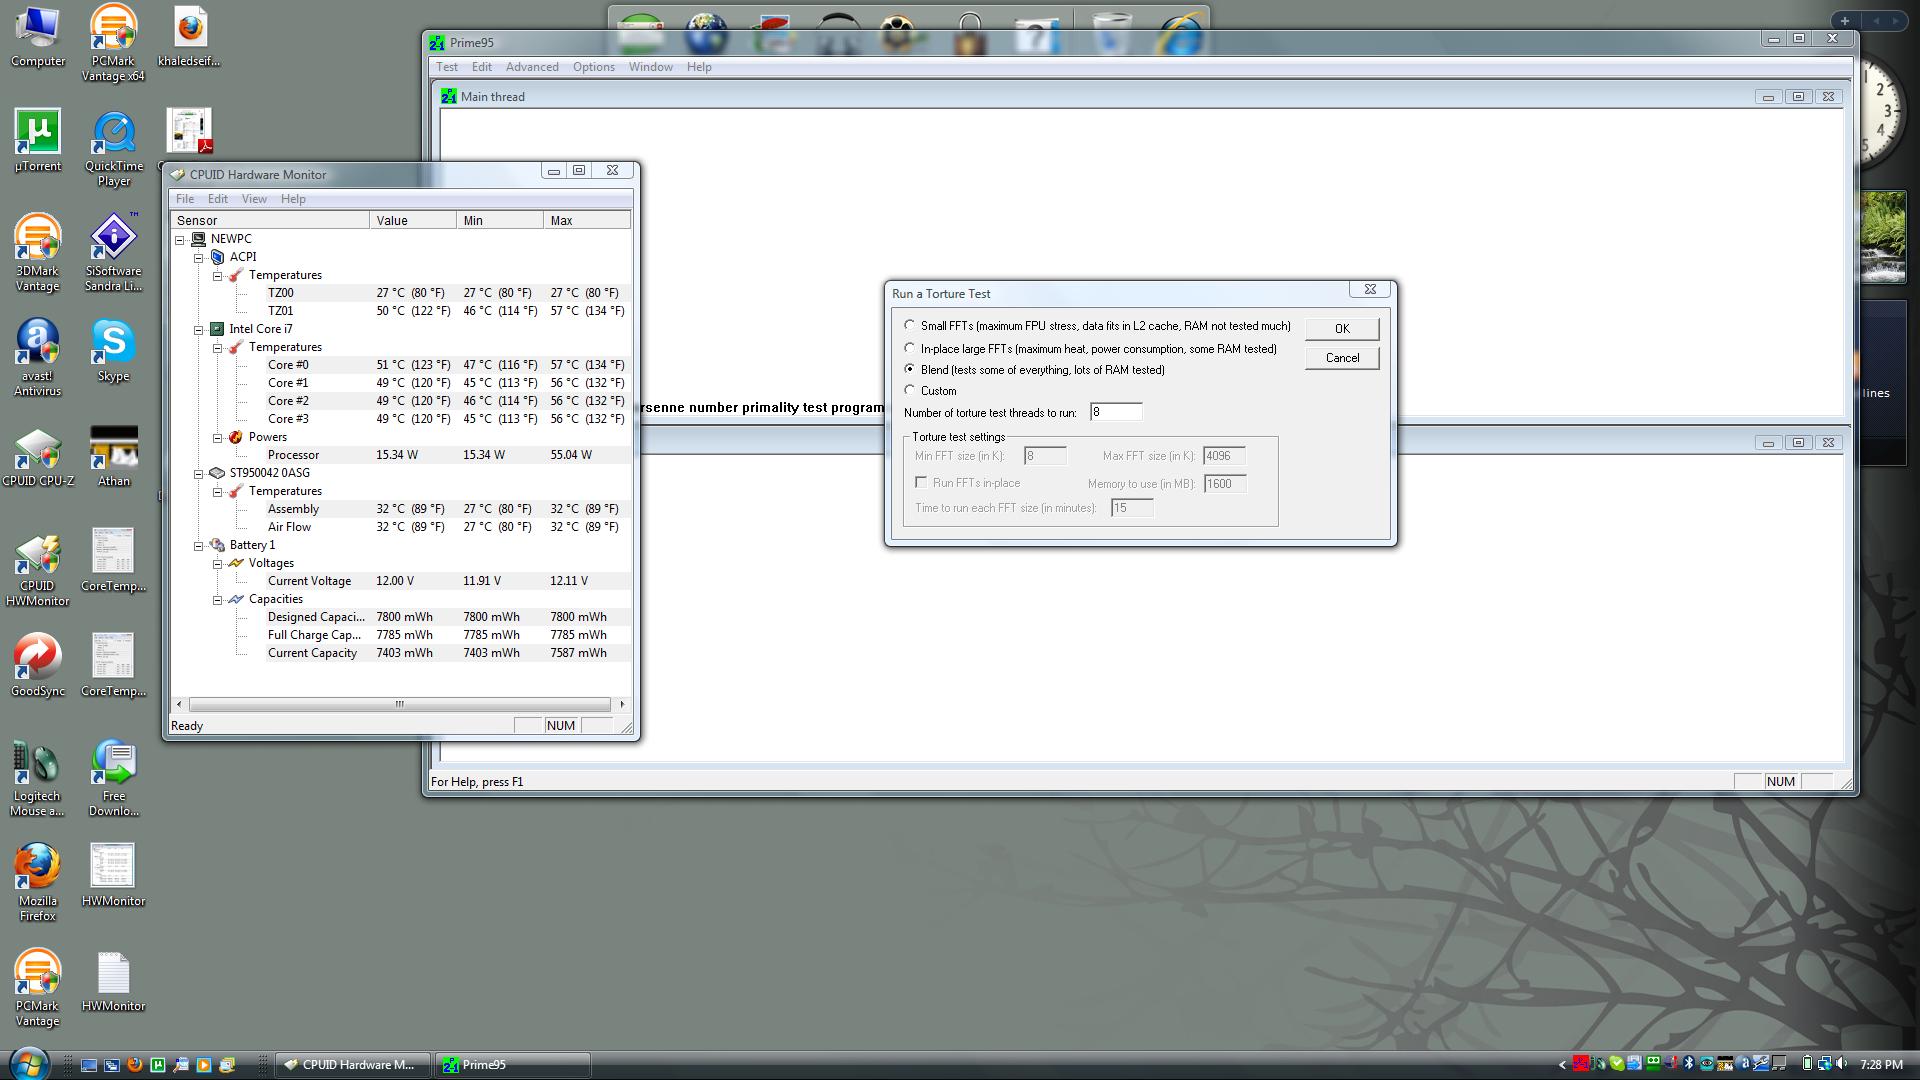Click the khaledseif Firefox file icon
This screenshot has width=1920, height=1080.
189,37
